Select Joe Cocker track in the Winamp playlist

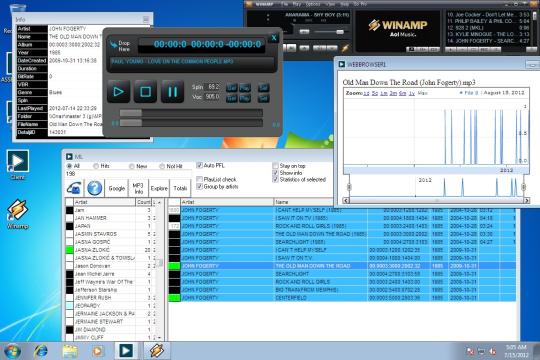point(488,15)
